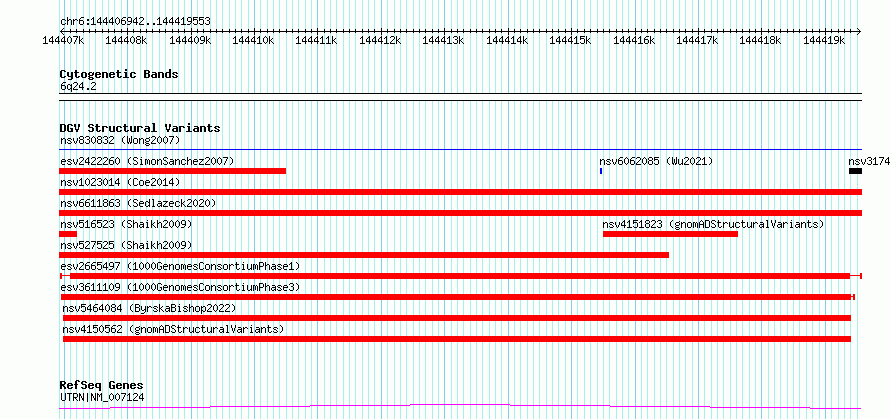
Task: Select the black nsv3174 variant block
Action: tap(855, 171)
